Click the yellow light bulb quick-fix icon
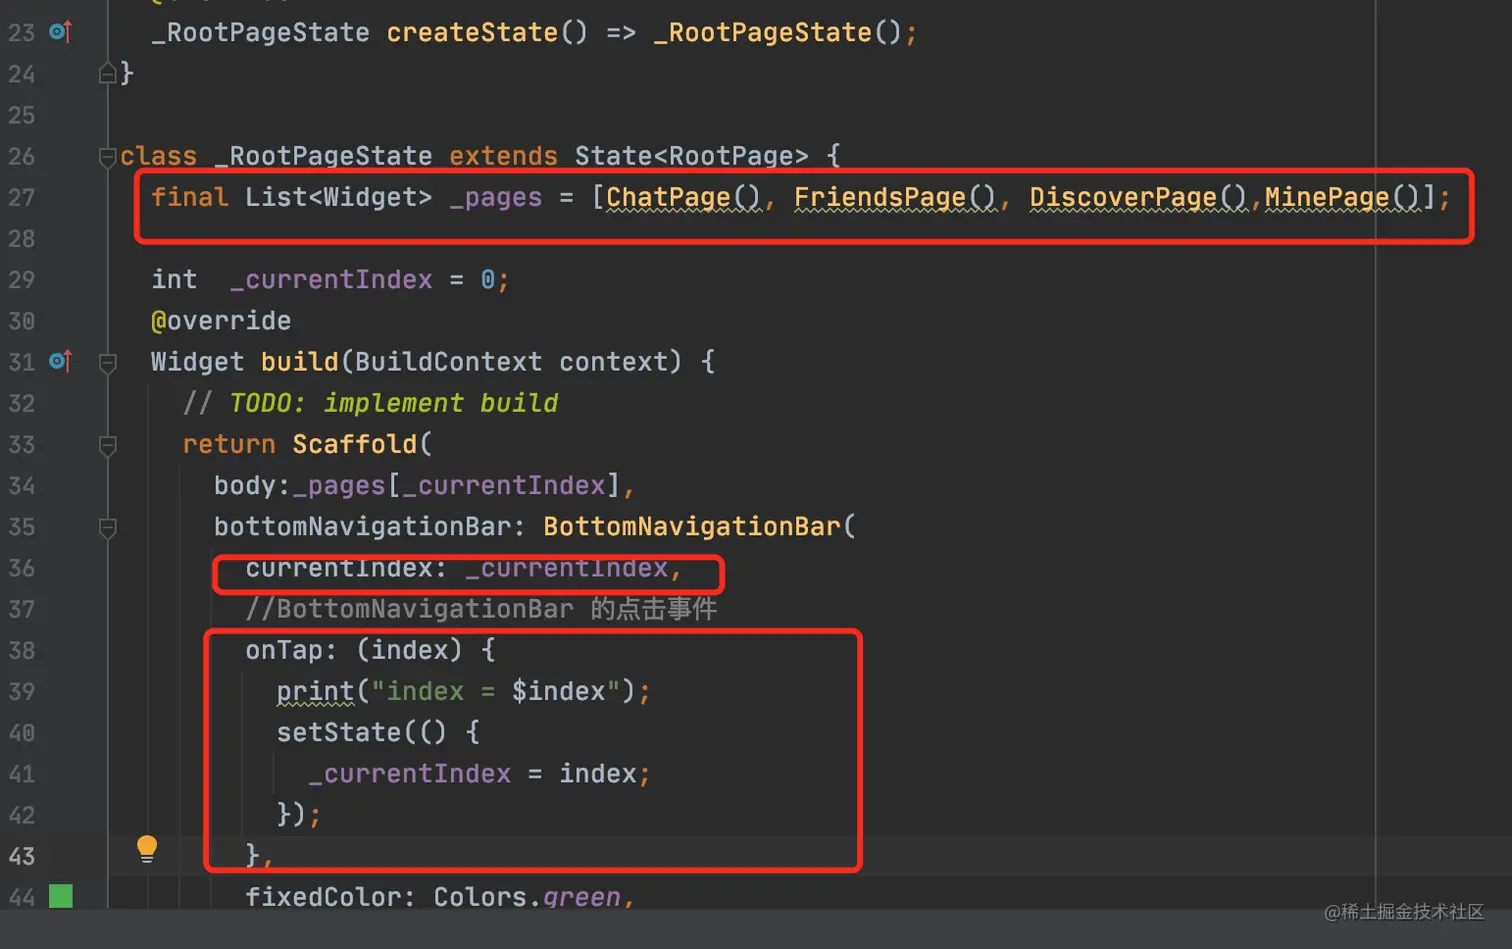This screenshot has width=1512, height=949. pyautogui.click(x=147, y=849)
